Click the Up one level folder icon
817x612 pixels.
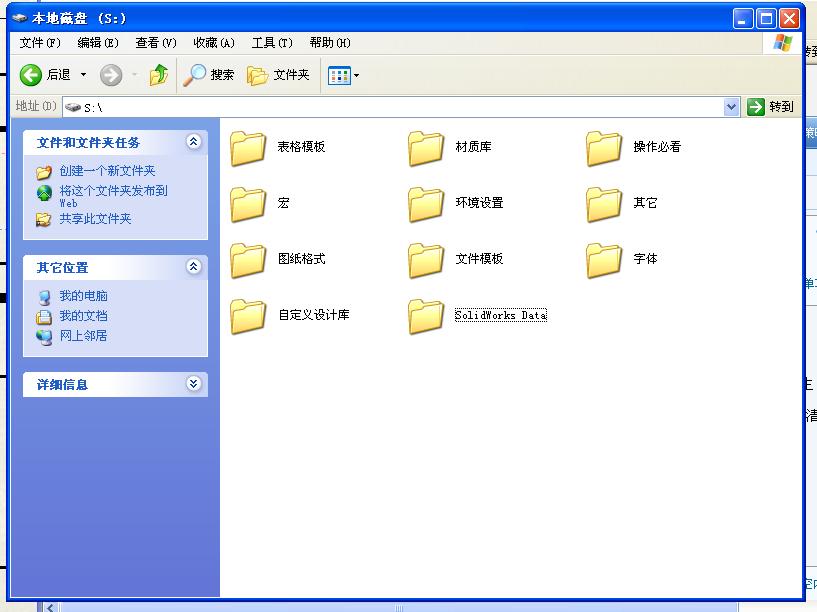[159, 75]
